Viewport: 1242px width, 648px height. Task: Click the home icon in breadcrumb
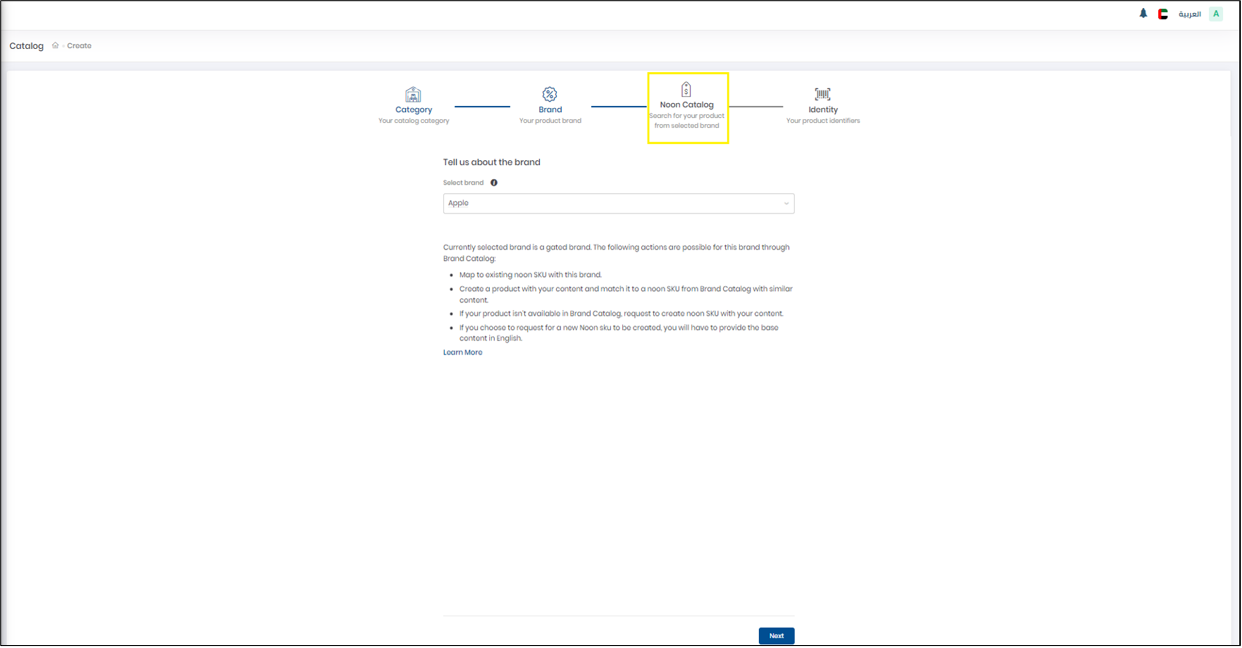55,46
